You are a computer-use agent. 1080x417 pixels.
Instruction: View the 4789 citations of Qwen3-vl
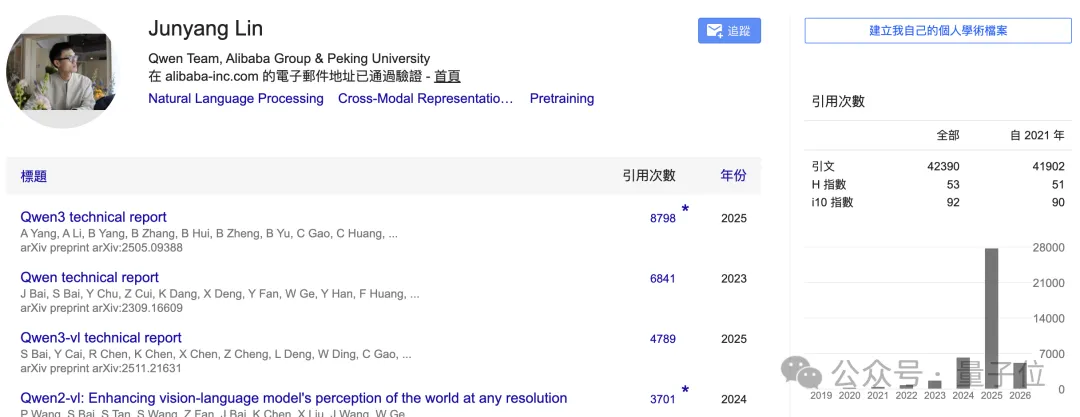point(662,339)
